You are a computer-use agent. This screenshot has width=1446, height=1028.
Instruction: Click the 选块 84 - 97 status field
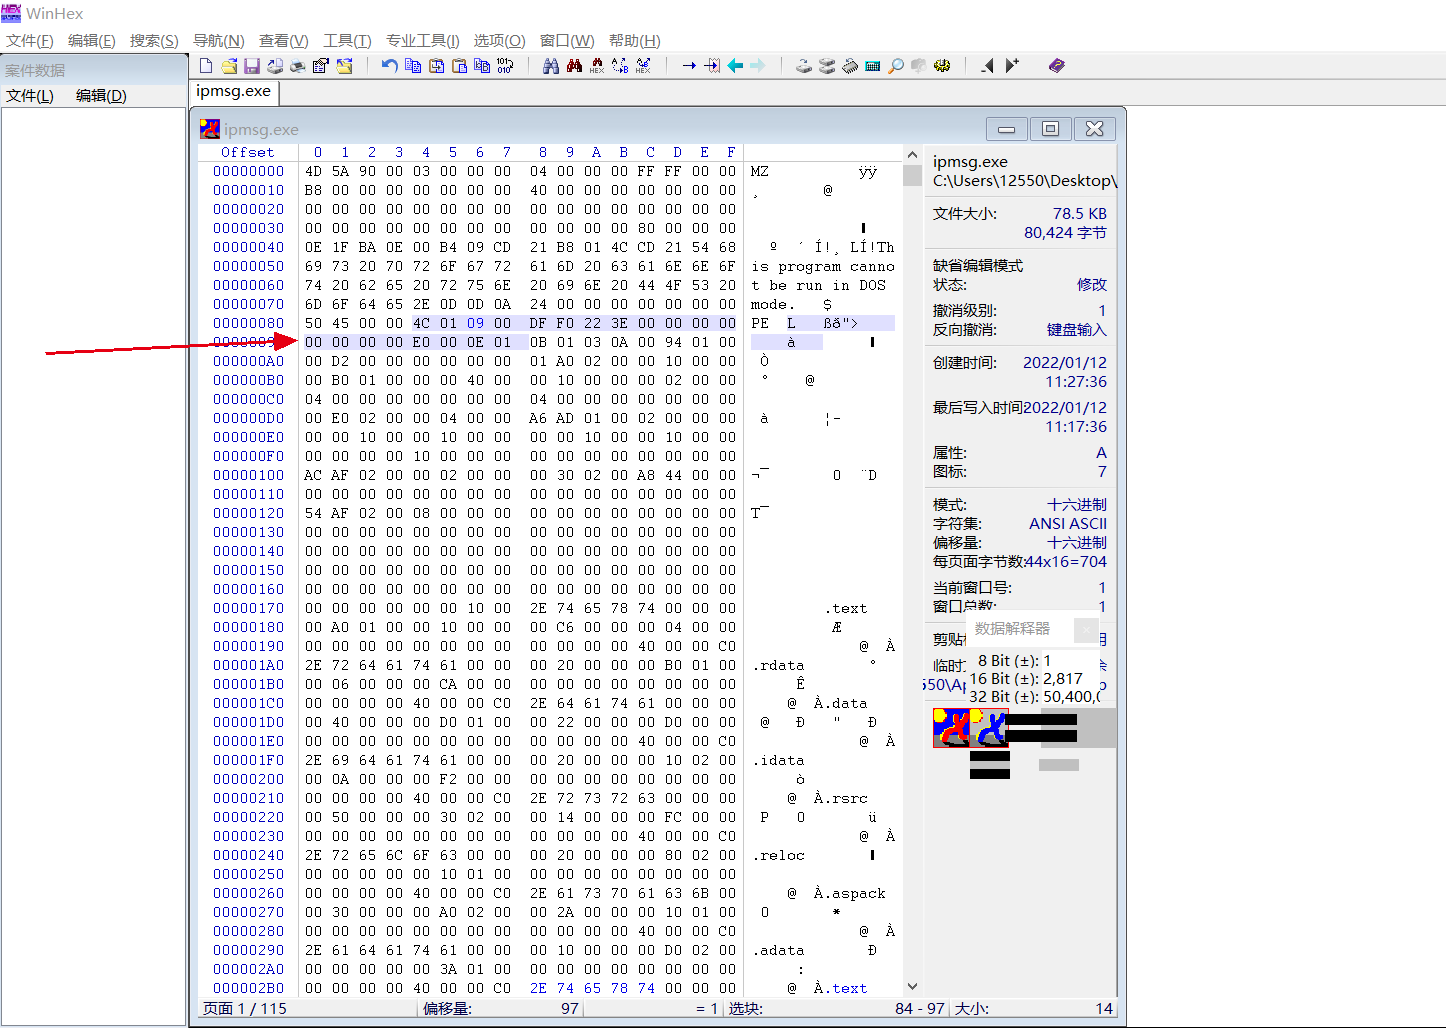click(x=836, y=1008)
